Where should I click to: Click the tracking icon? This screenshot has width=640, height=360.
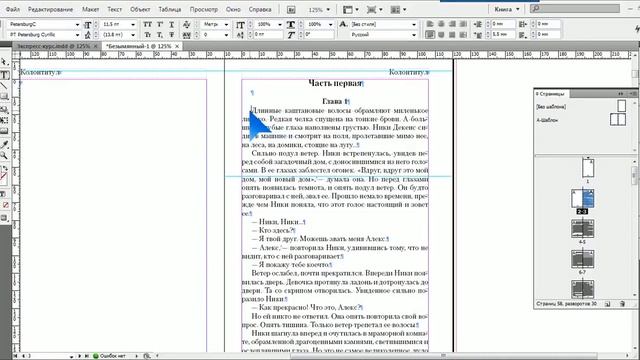point(187,35)
